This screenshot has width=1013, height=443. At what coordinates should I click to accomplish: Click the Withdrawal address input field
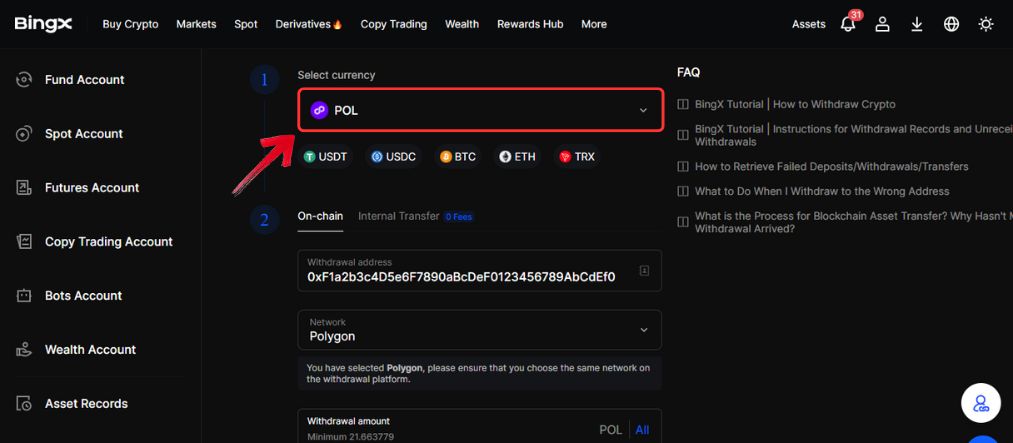click(x=479, y=271)
